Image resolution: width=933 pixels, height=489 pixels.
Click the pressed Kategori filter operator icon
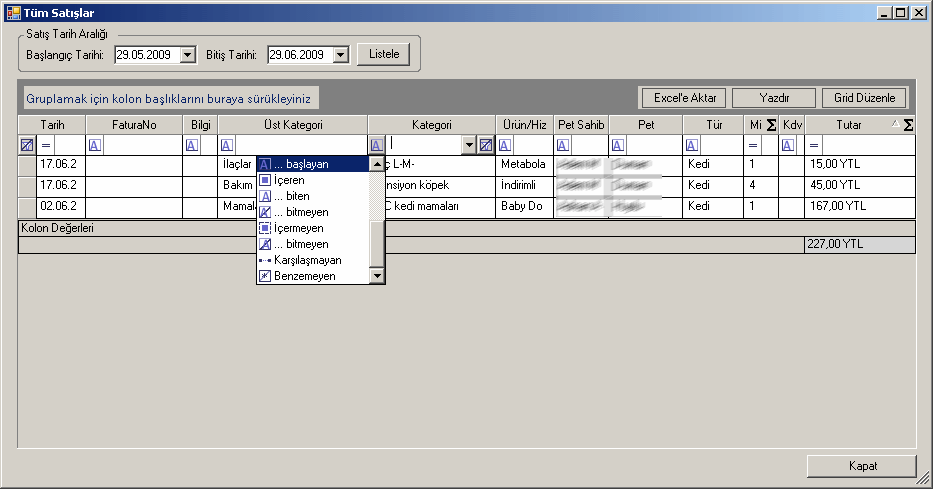[x=377, y=145]
